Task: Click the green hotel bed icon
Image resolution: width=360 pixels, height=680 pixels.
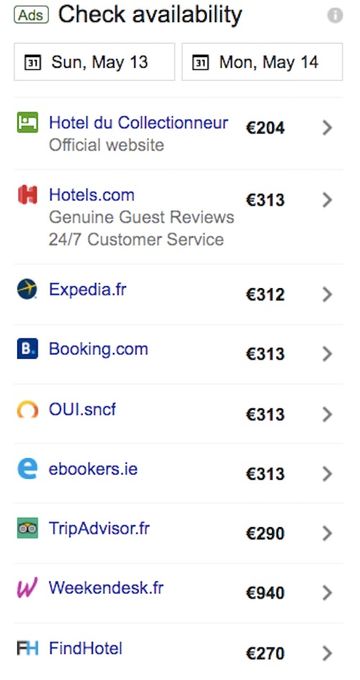Action: (x=27, y=122)
